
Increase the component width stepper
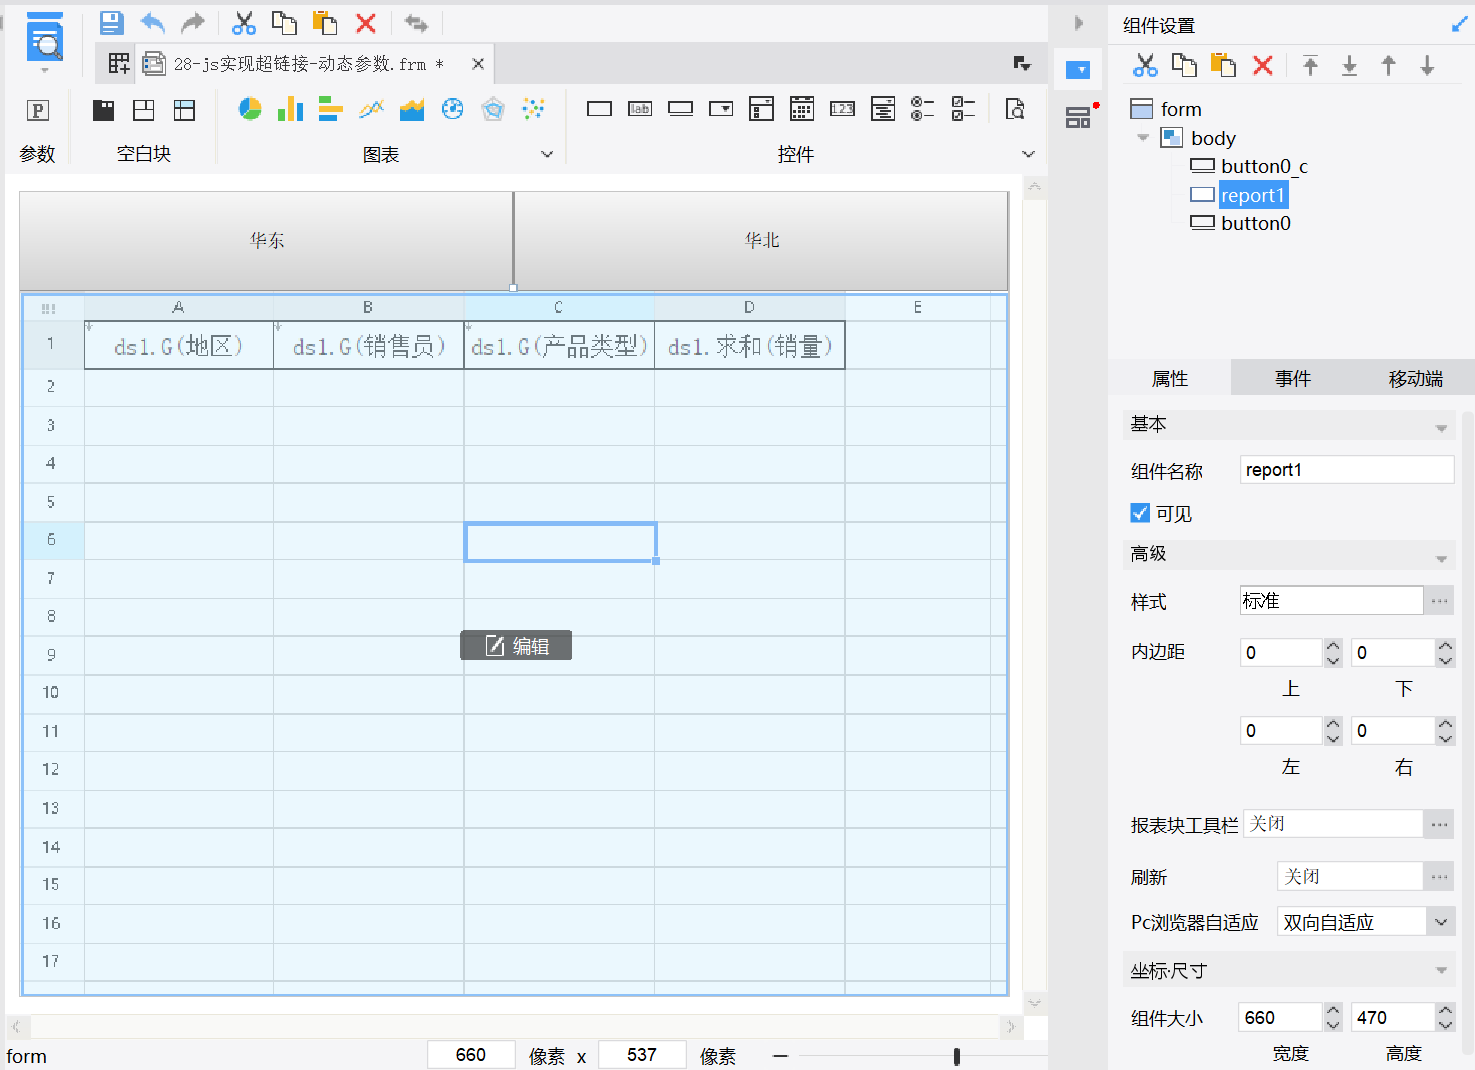click(1333, 1011)
